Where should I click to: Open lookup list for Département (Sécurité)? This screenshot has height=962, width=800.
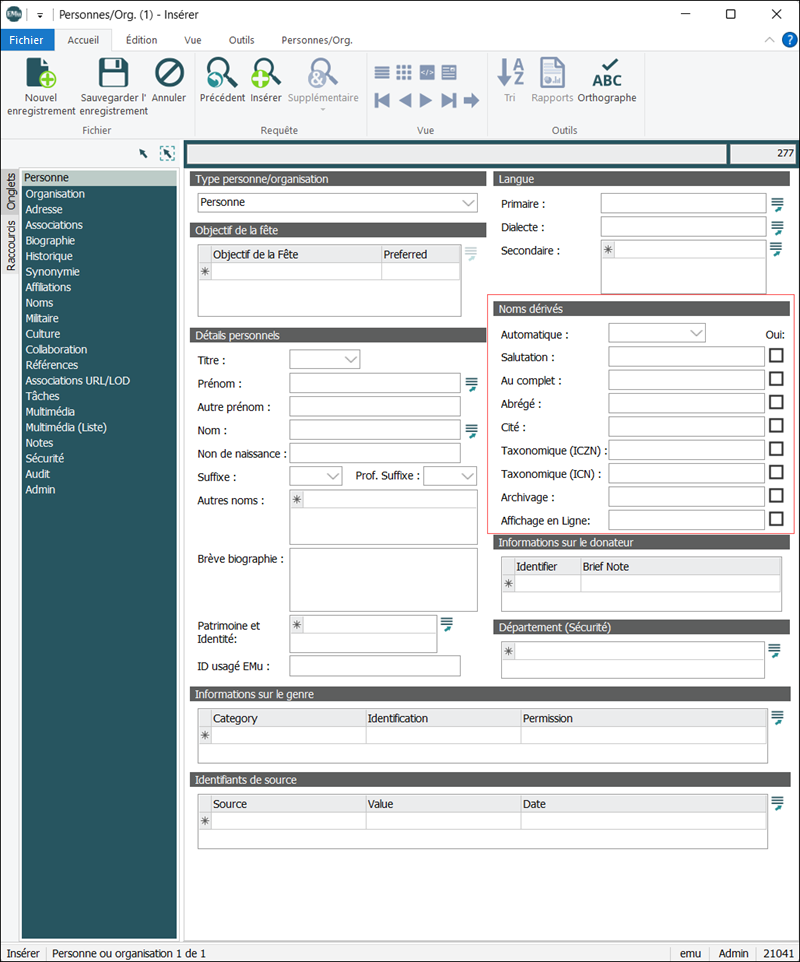774,650
